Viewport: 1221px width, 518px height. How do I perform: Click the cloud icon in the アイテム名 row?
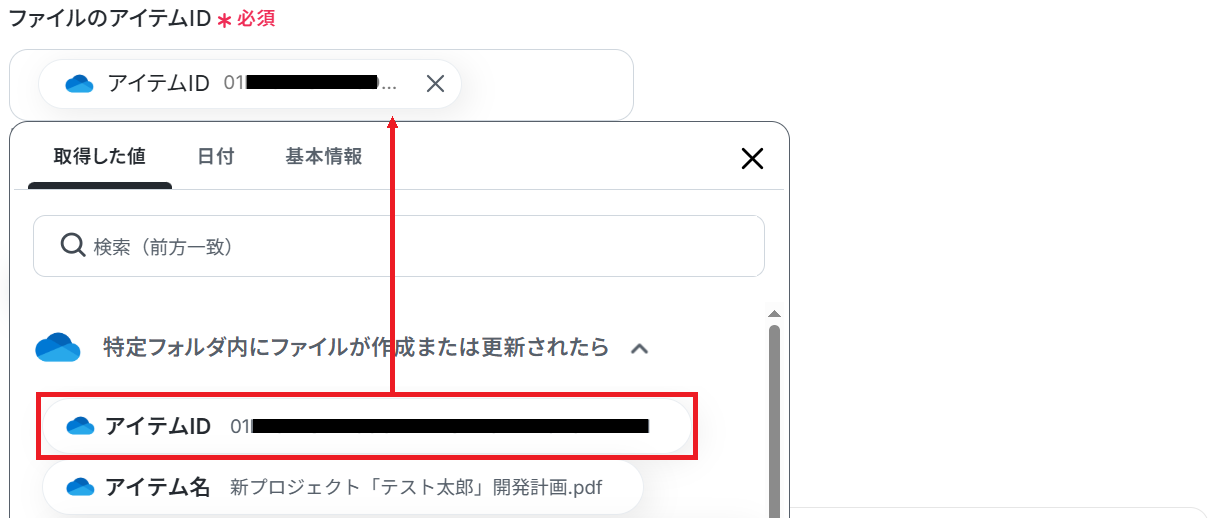point(80,488)
